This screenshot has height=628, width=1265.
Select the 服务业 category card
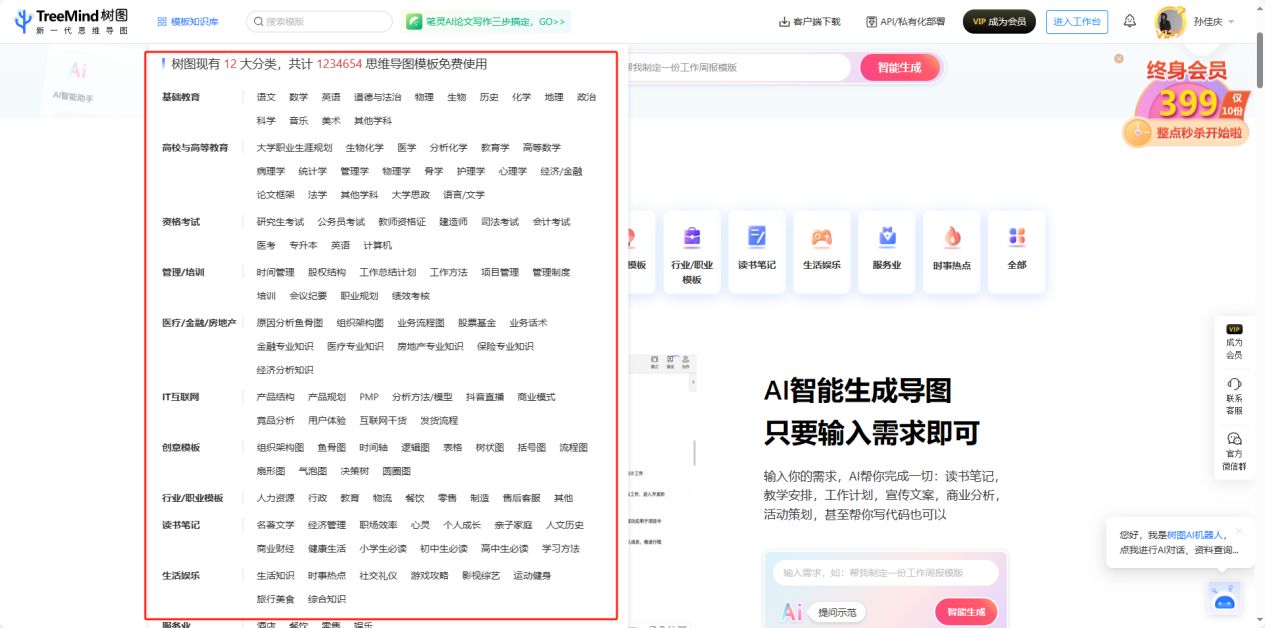[x=887, y=252]
